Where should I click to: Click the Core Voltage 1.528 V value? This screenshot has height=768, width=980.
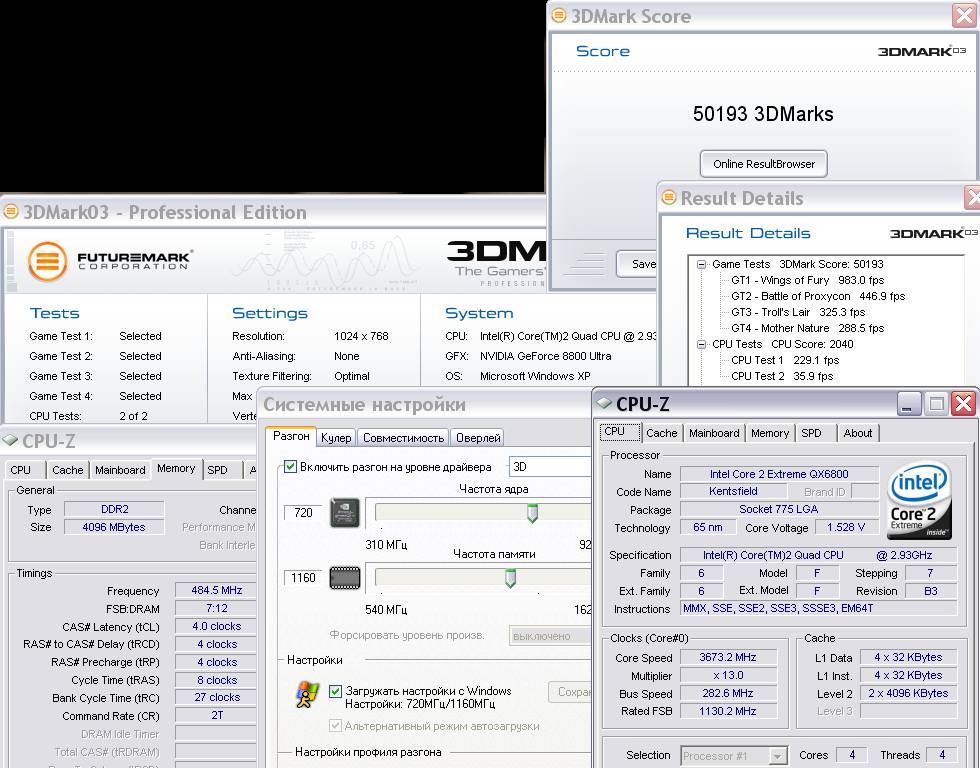846,527
